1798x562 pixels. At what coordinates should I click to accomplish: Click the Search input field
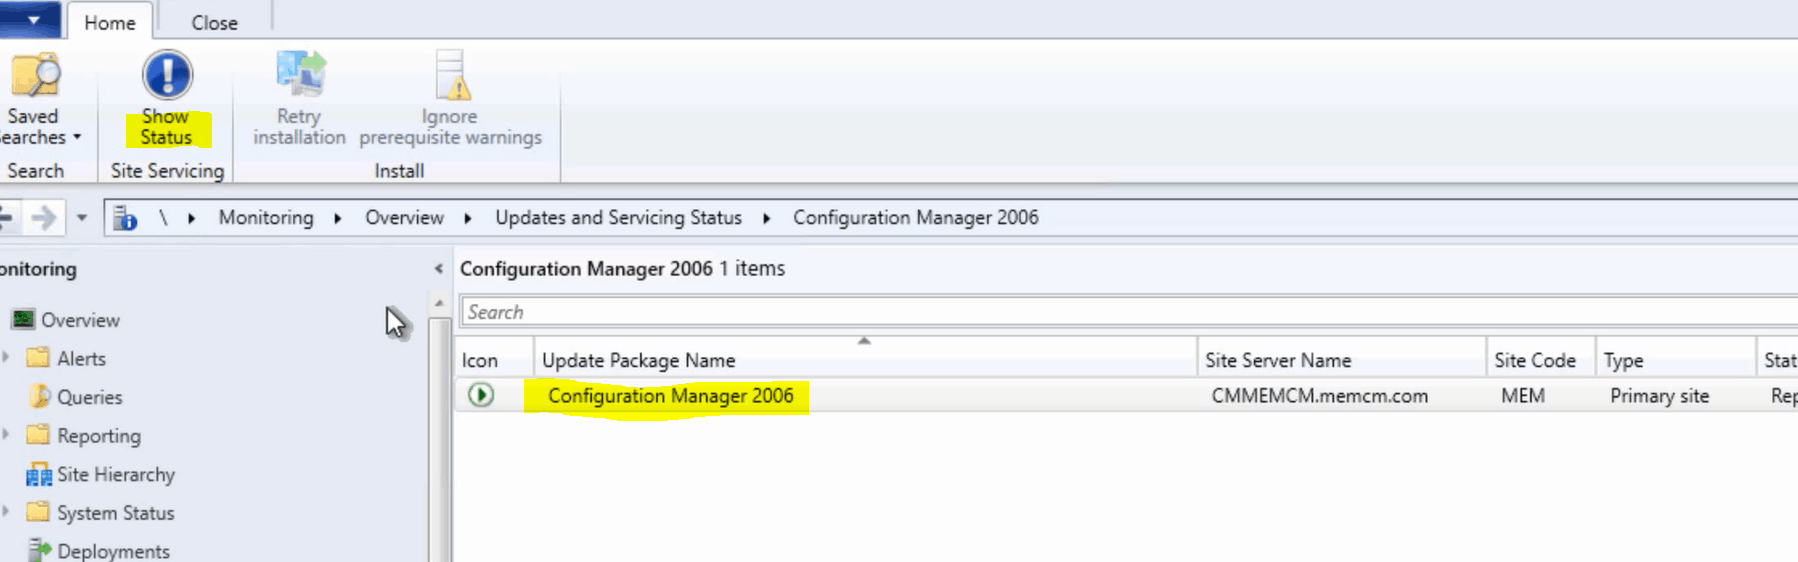[1128, 312]
